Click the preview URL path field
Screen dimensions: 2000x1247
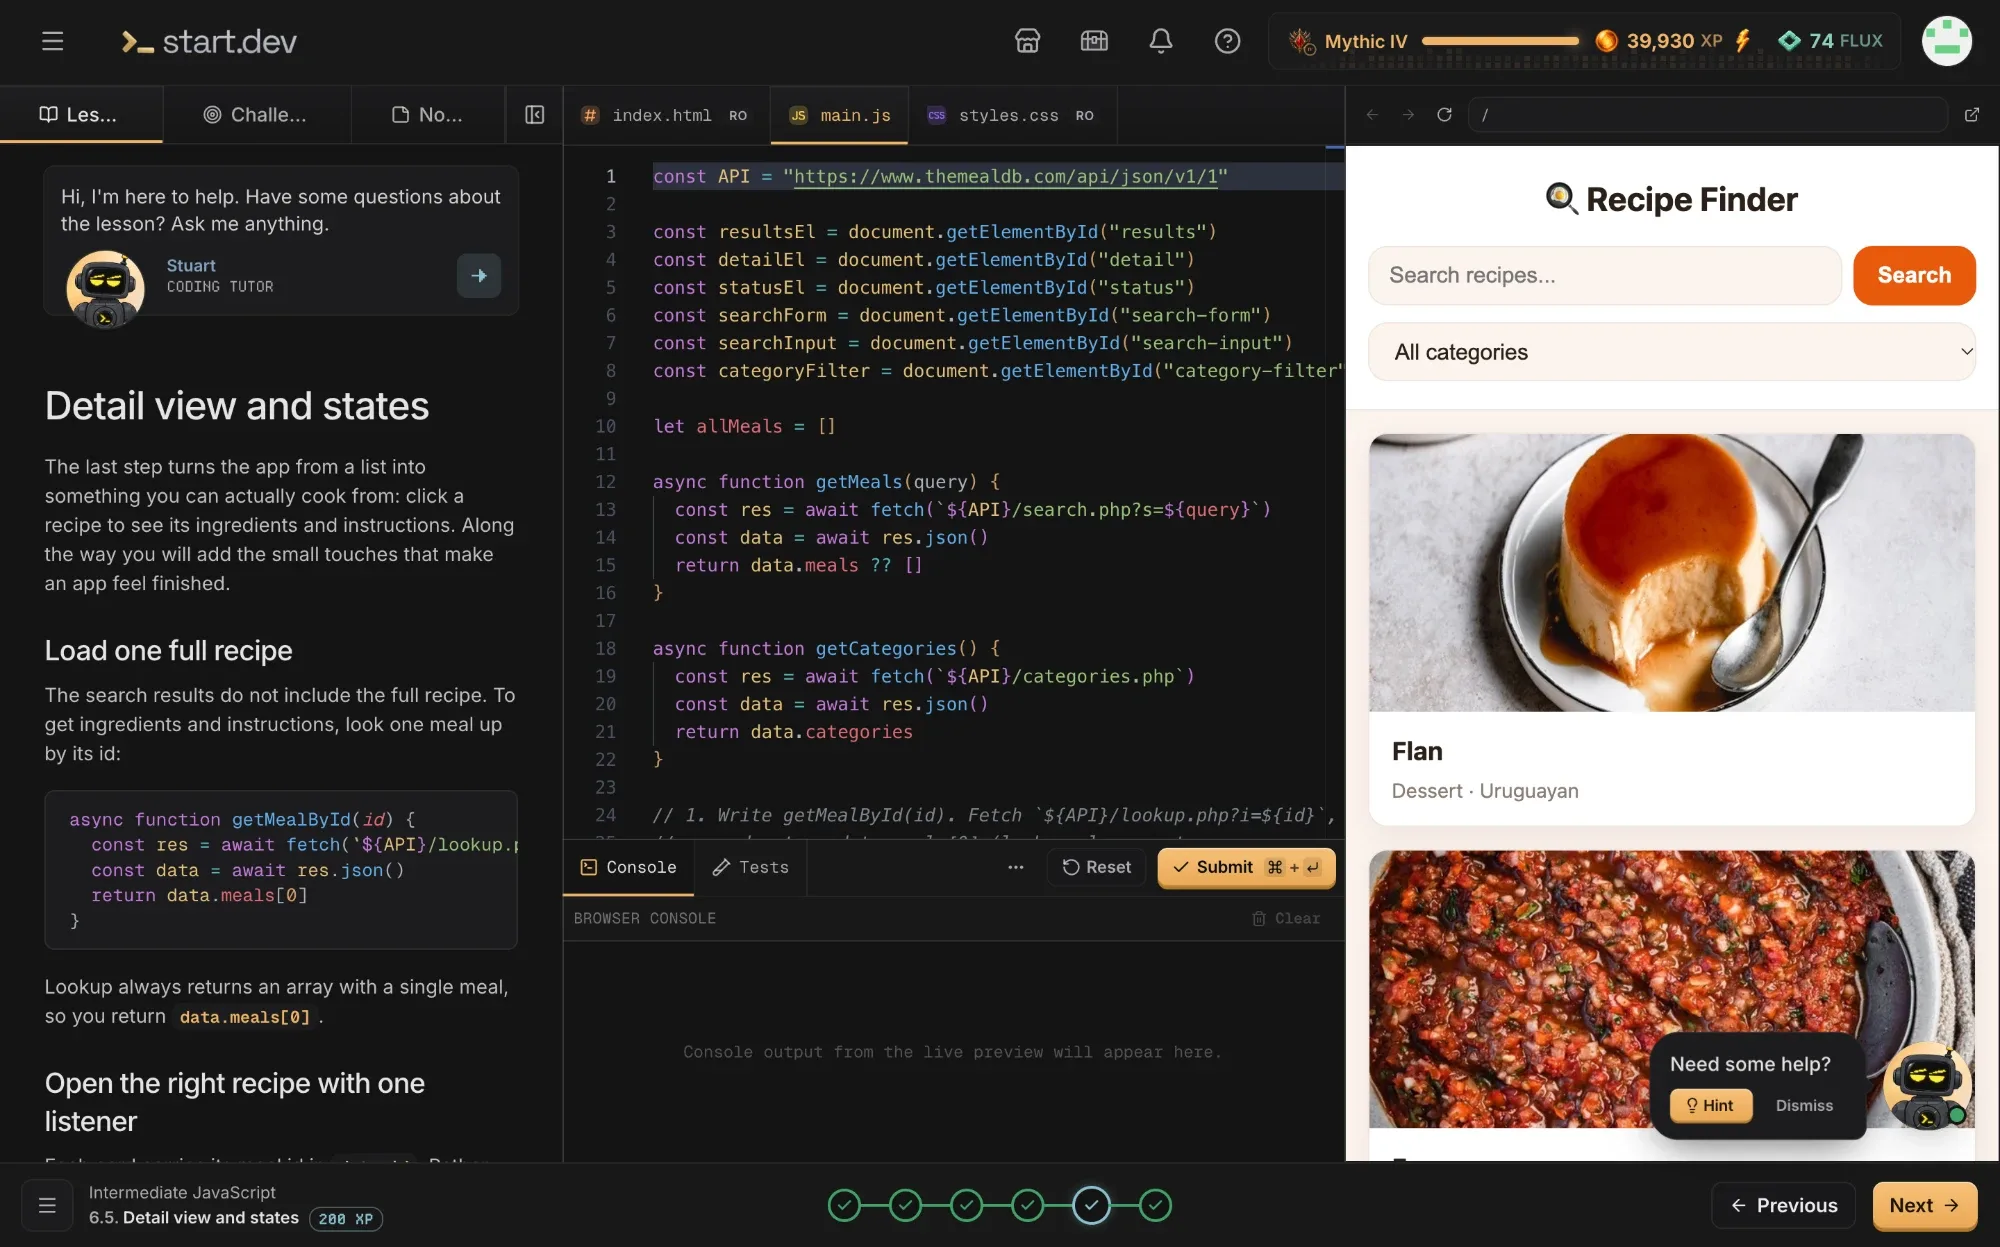pos(1707,115)
